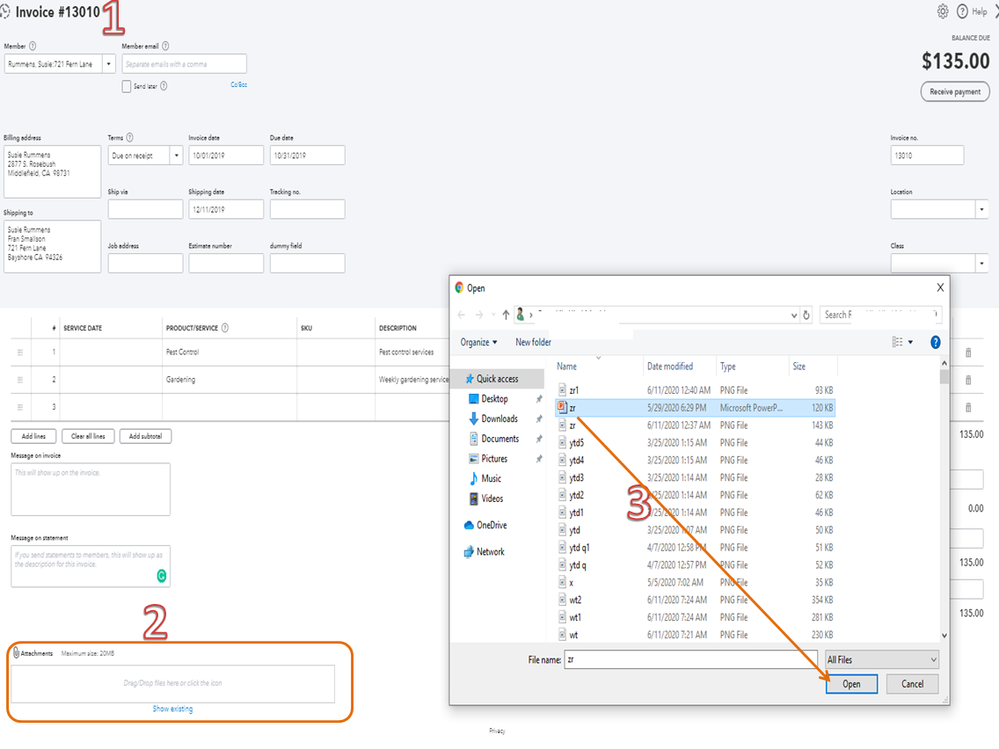
Task: Click the Show existing link
Action: (x=173, y=708)
